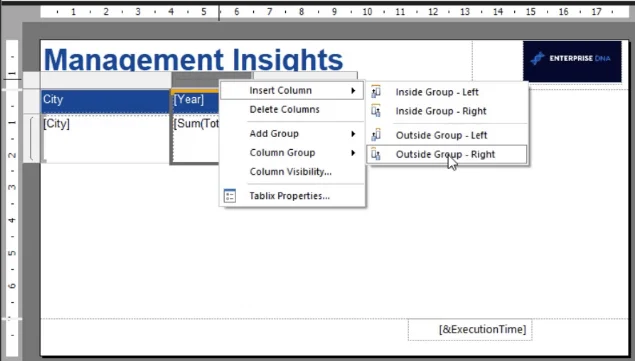Select Column Visibility... option
The image size is (635, 361).
pos(292,172)
